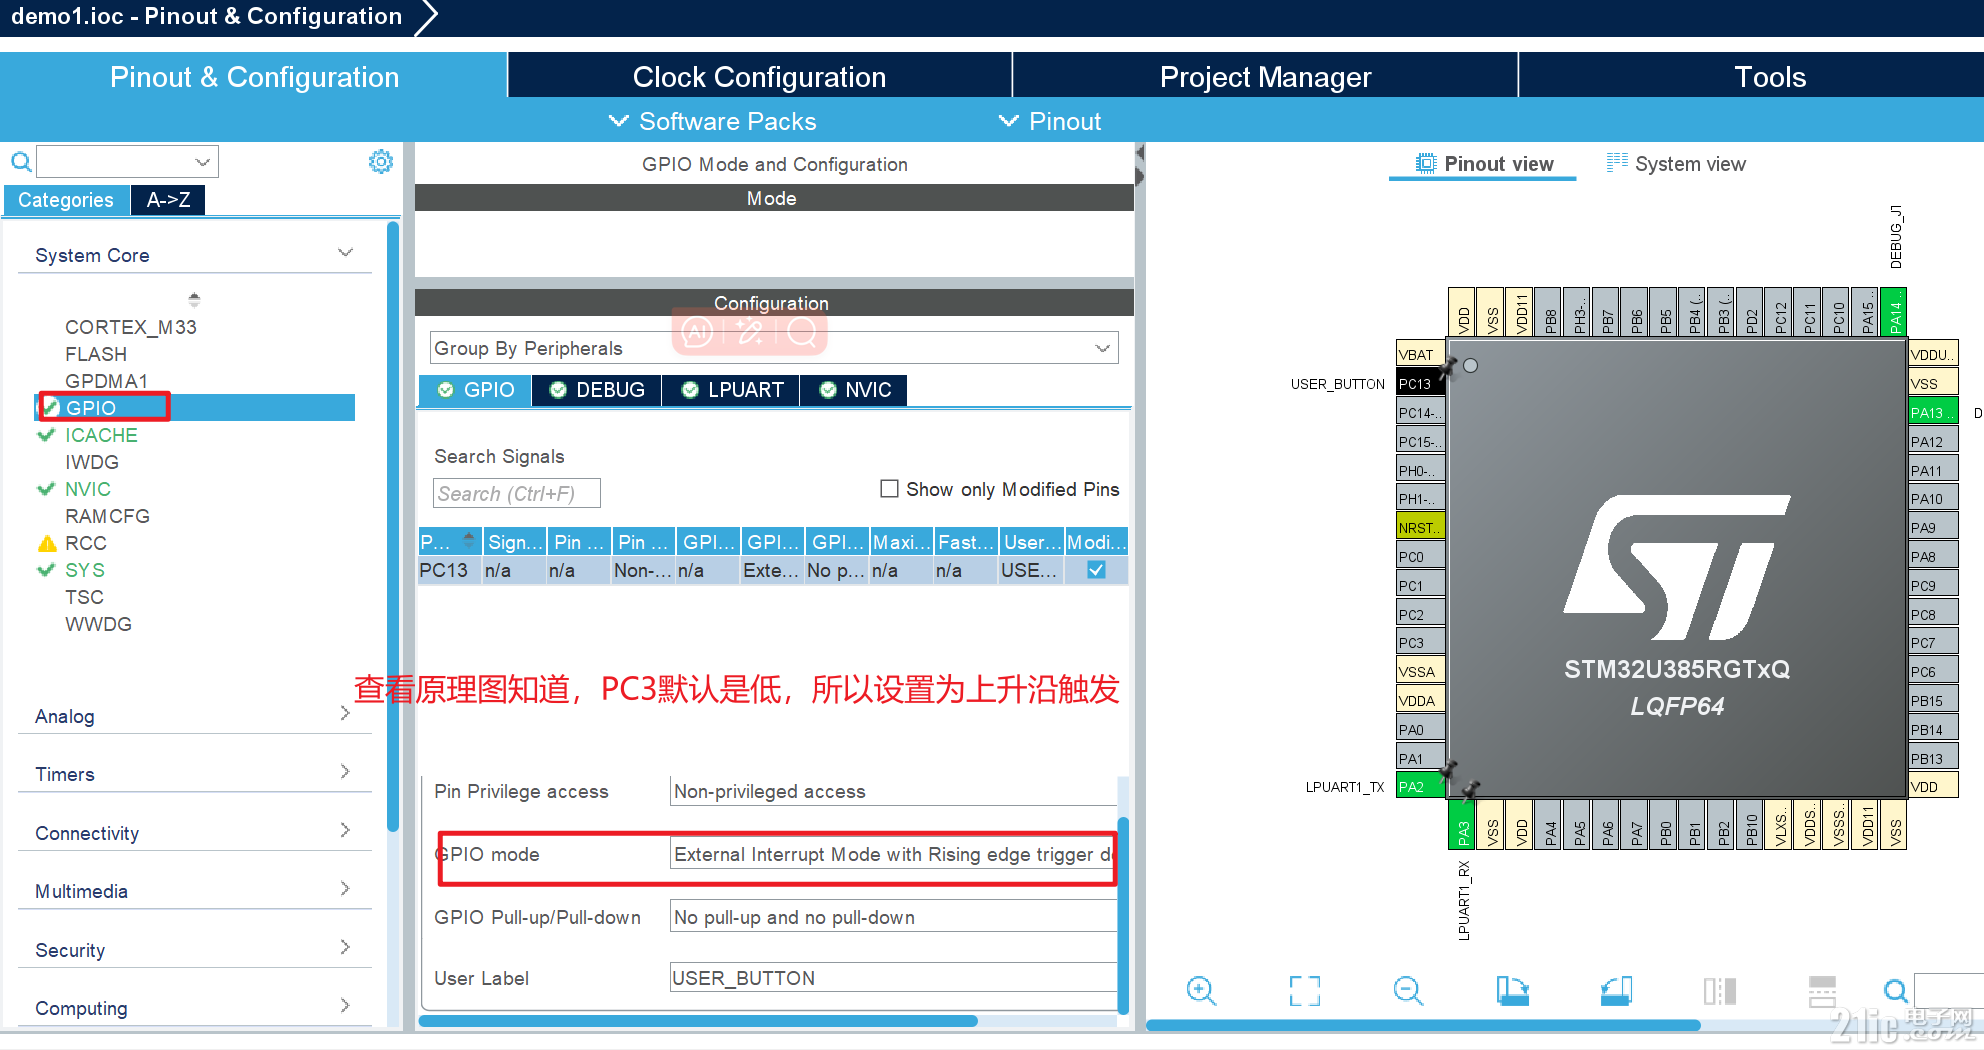Image resolution: width=1984 pixels, height=1050 pixels.
Task: Click the User Label field USER_BUTTON
Action: (x=893, y=978)
